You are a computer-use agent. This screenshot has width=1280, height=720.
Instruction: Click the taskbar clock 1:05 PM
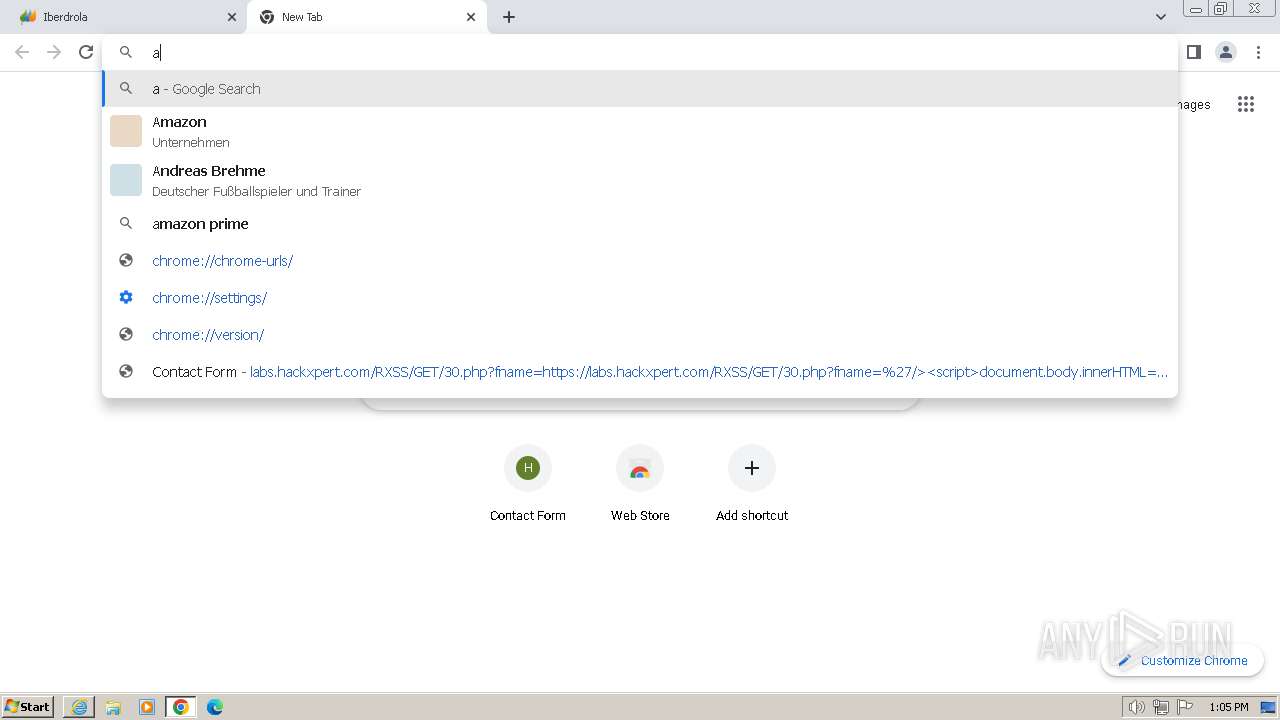1229,707
